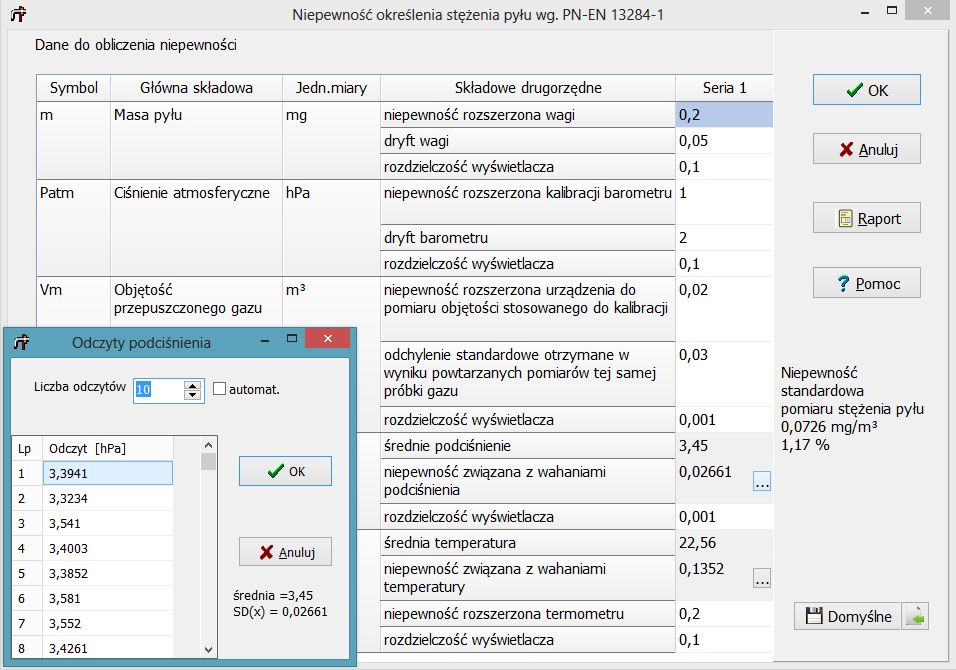Screen dimensions: 956x670
Task: Click the green arrow icon beside Domyślne
Action: (x=915, y=616)
